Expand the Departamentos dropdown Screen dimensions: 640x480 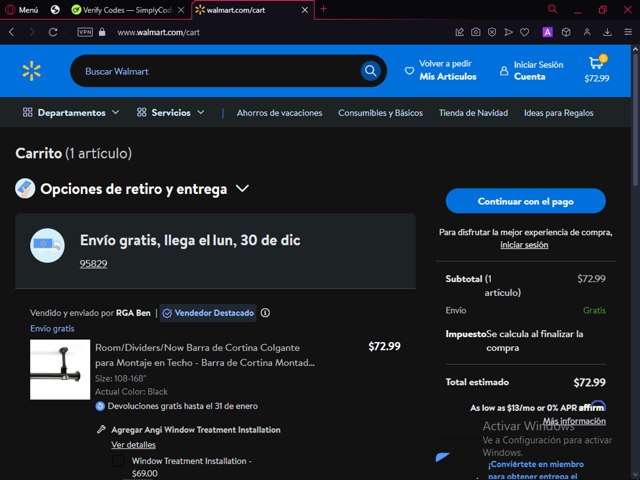tap(71, 113)
